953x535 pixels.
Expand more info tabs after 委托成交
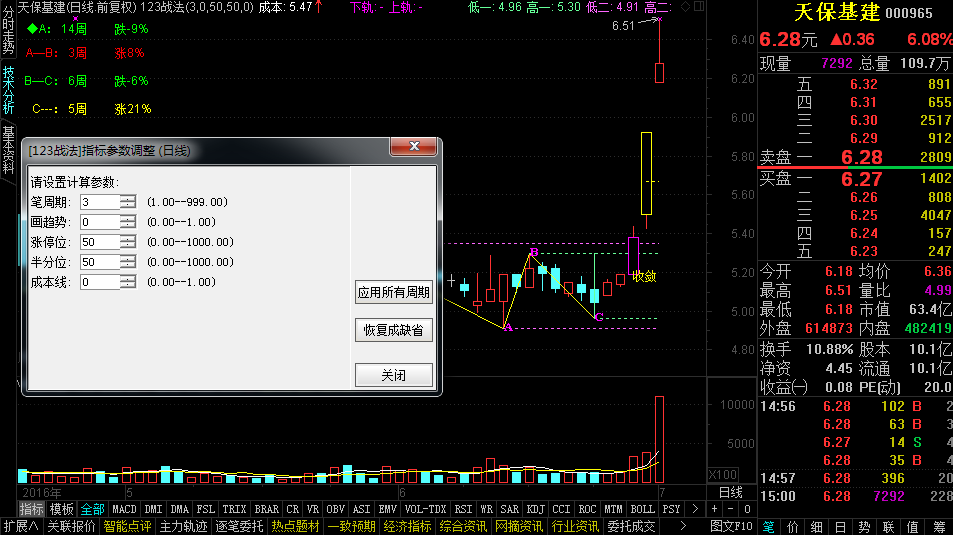tap(683, 526)
